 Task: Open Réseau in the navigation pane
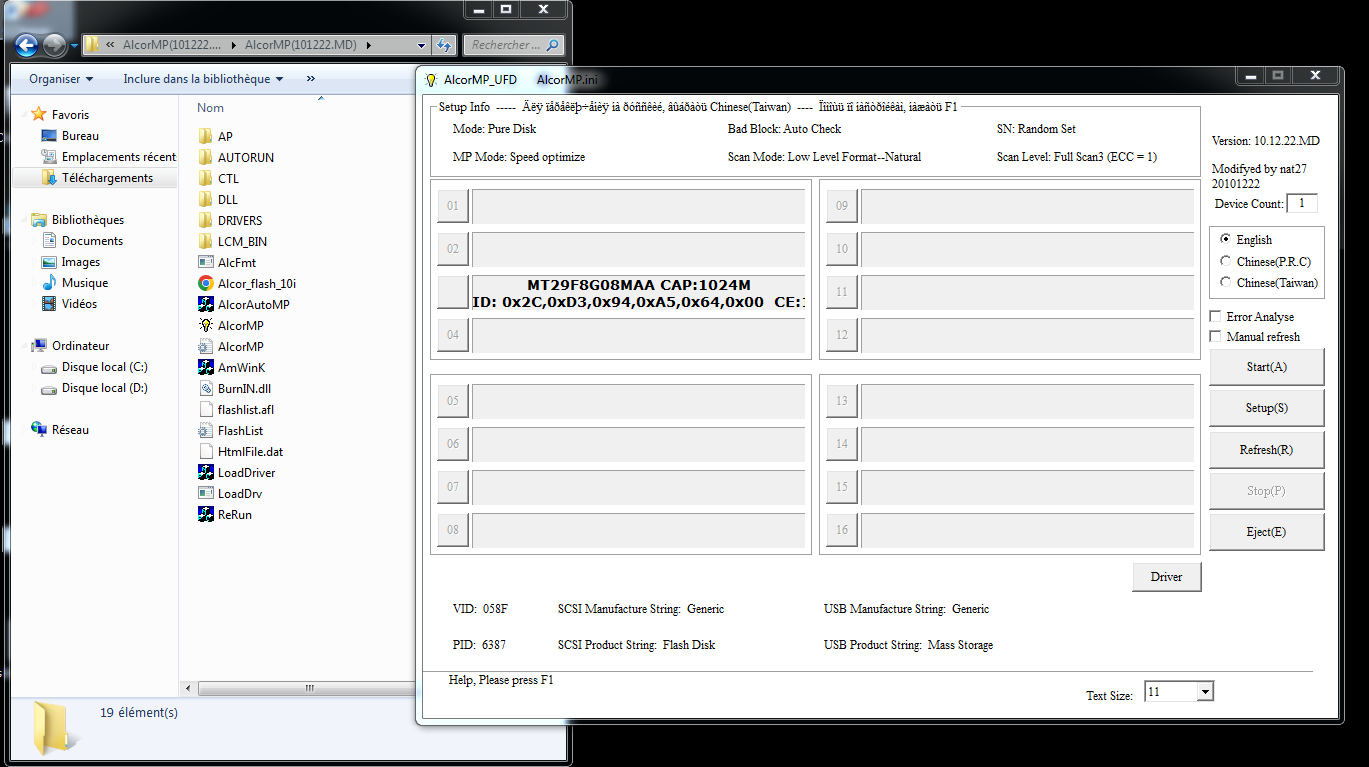[x=70, y=430]
